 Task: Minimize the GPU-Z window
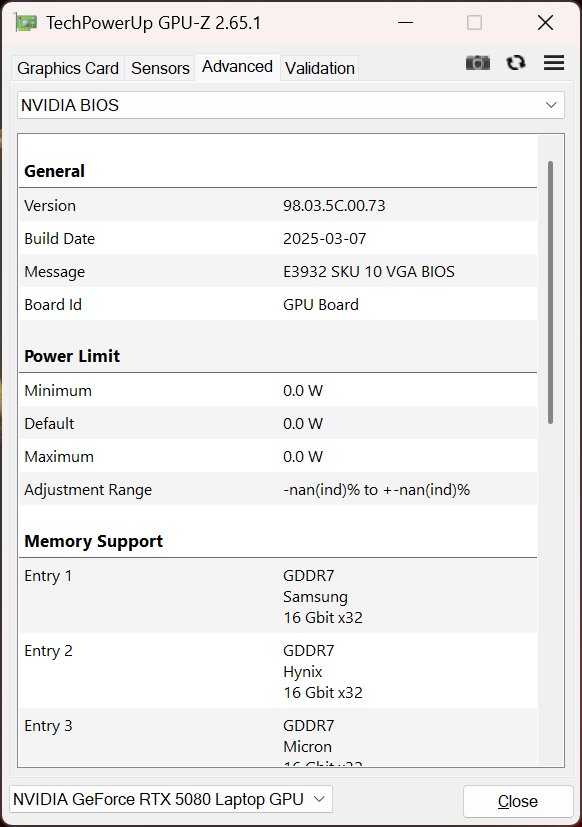[x=405, y=23]
